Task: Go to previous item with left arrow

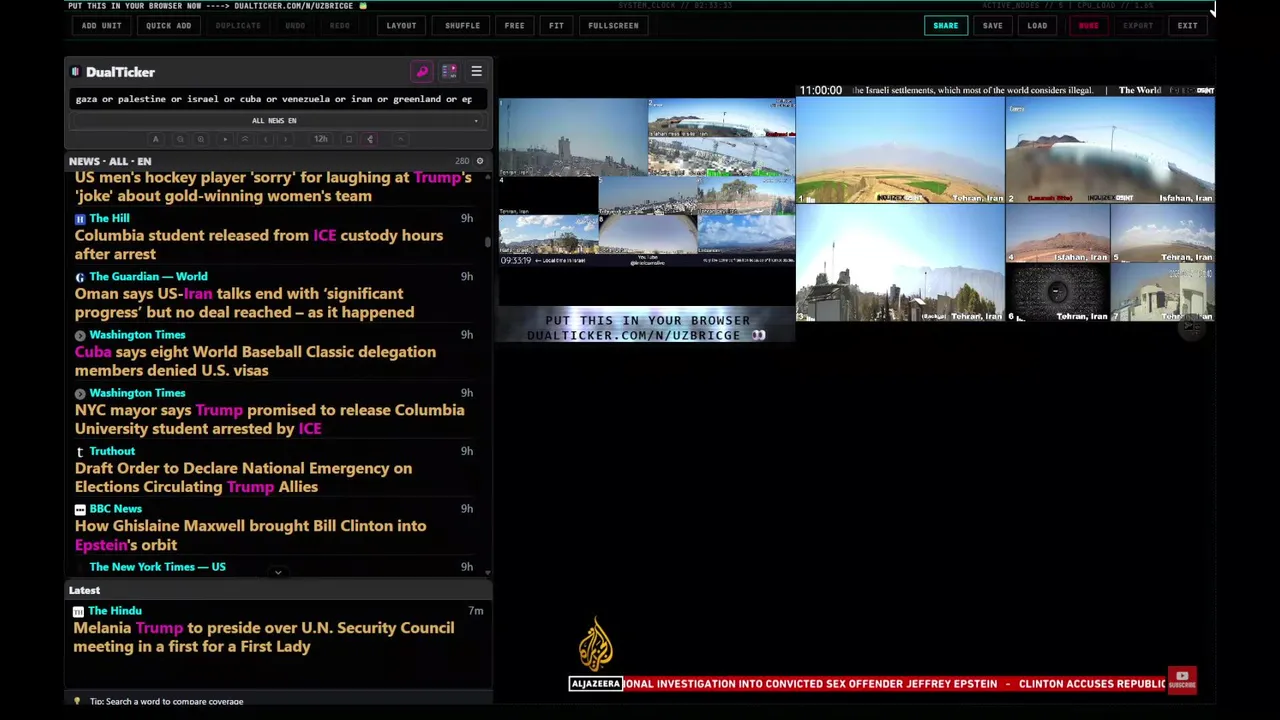Action: pyautogui.click(x=265, y=139)
